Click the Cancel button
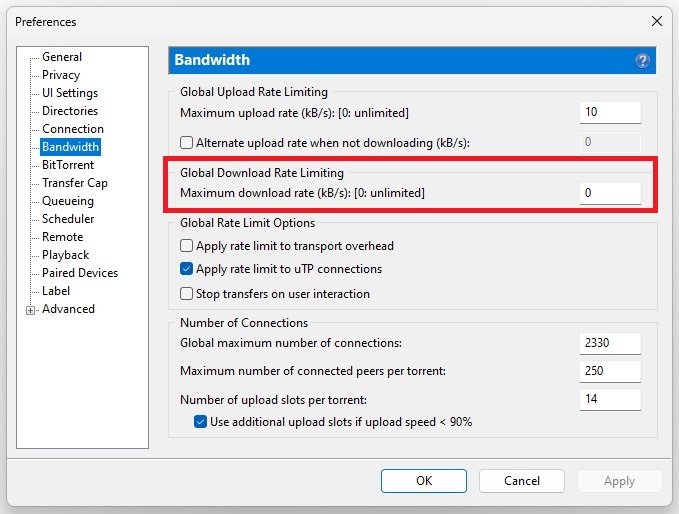Viewport: 679px width, 514px height. [x=522, y=481]
